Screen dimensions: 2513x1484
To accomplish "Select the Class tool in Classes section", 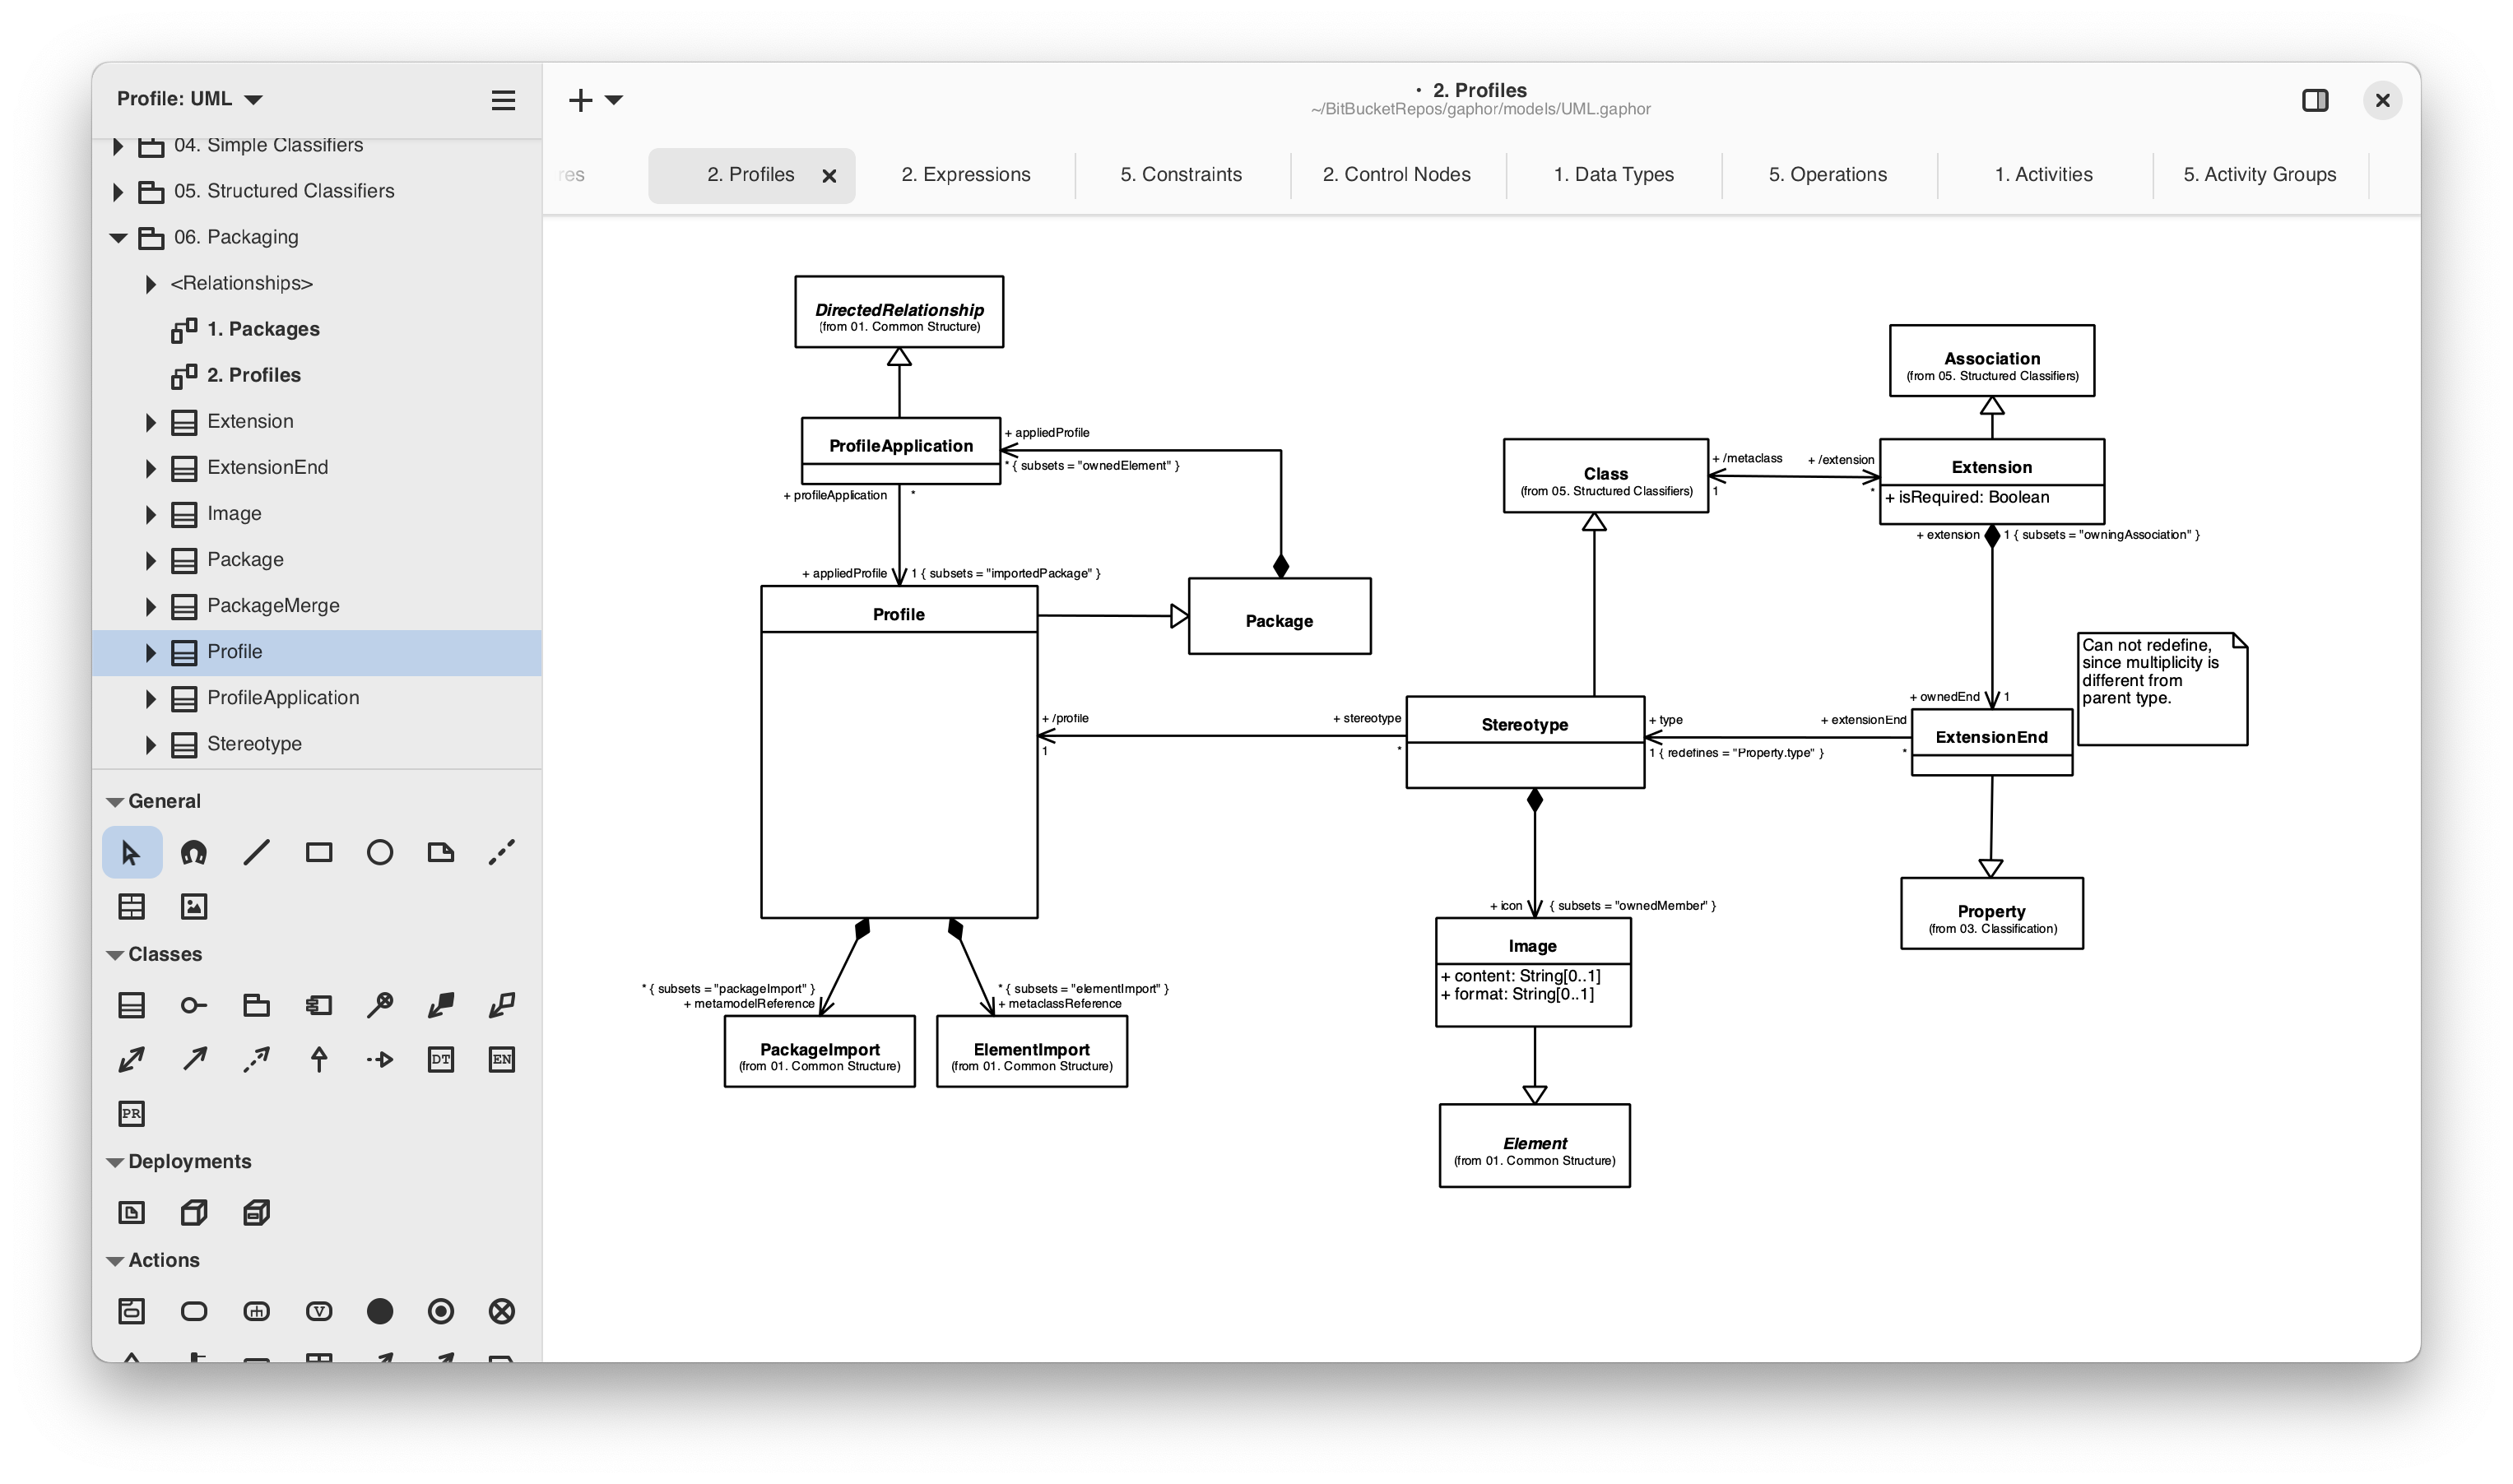I will tap(131, 1006).
